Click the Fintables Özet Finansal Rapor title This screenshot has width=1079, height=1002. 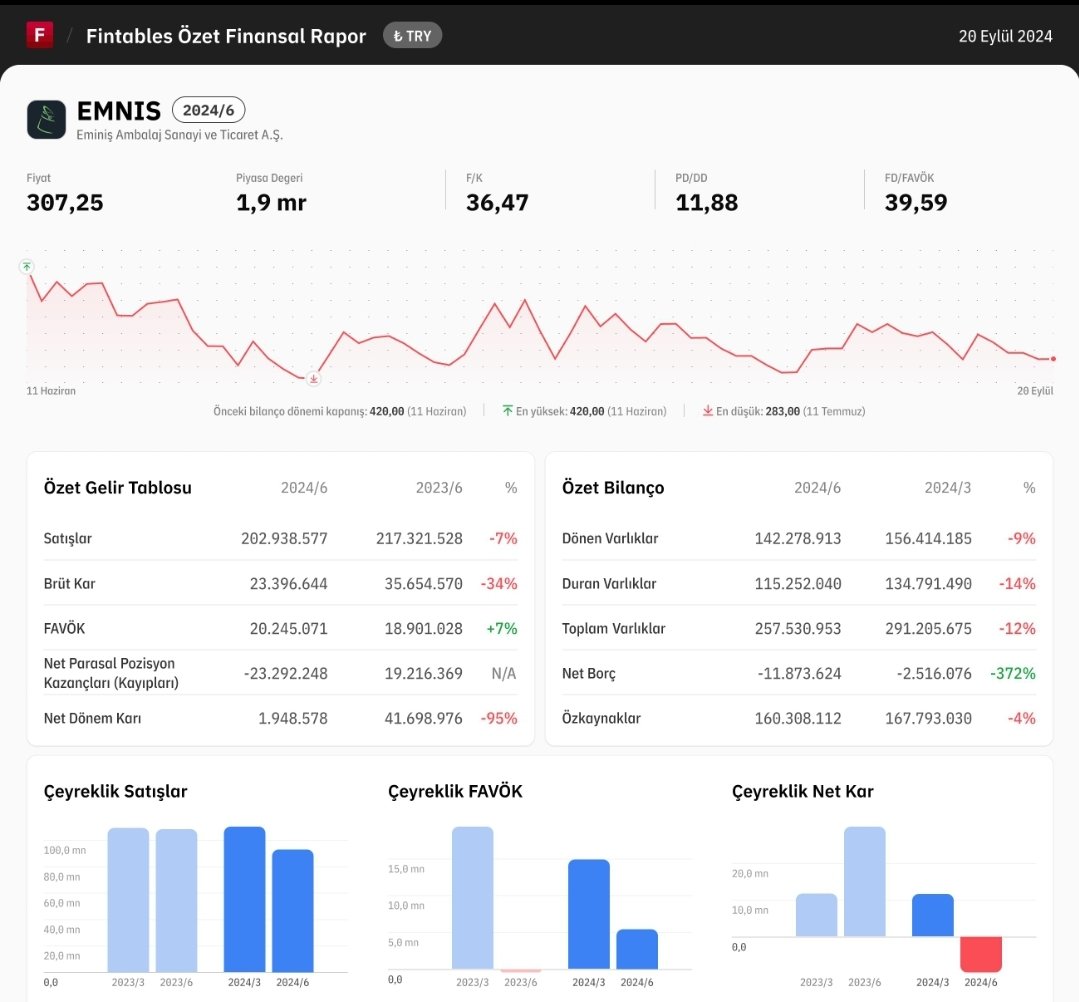click(226, 36)
